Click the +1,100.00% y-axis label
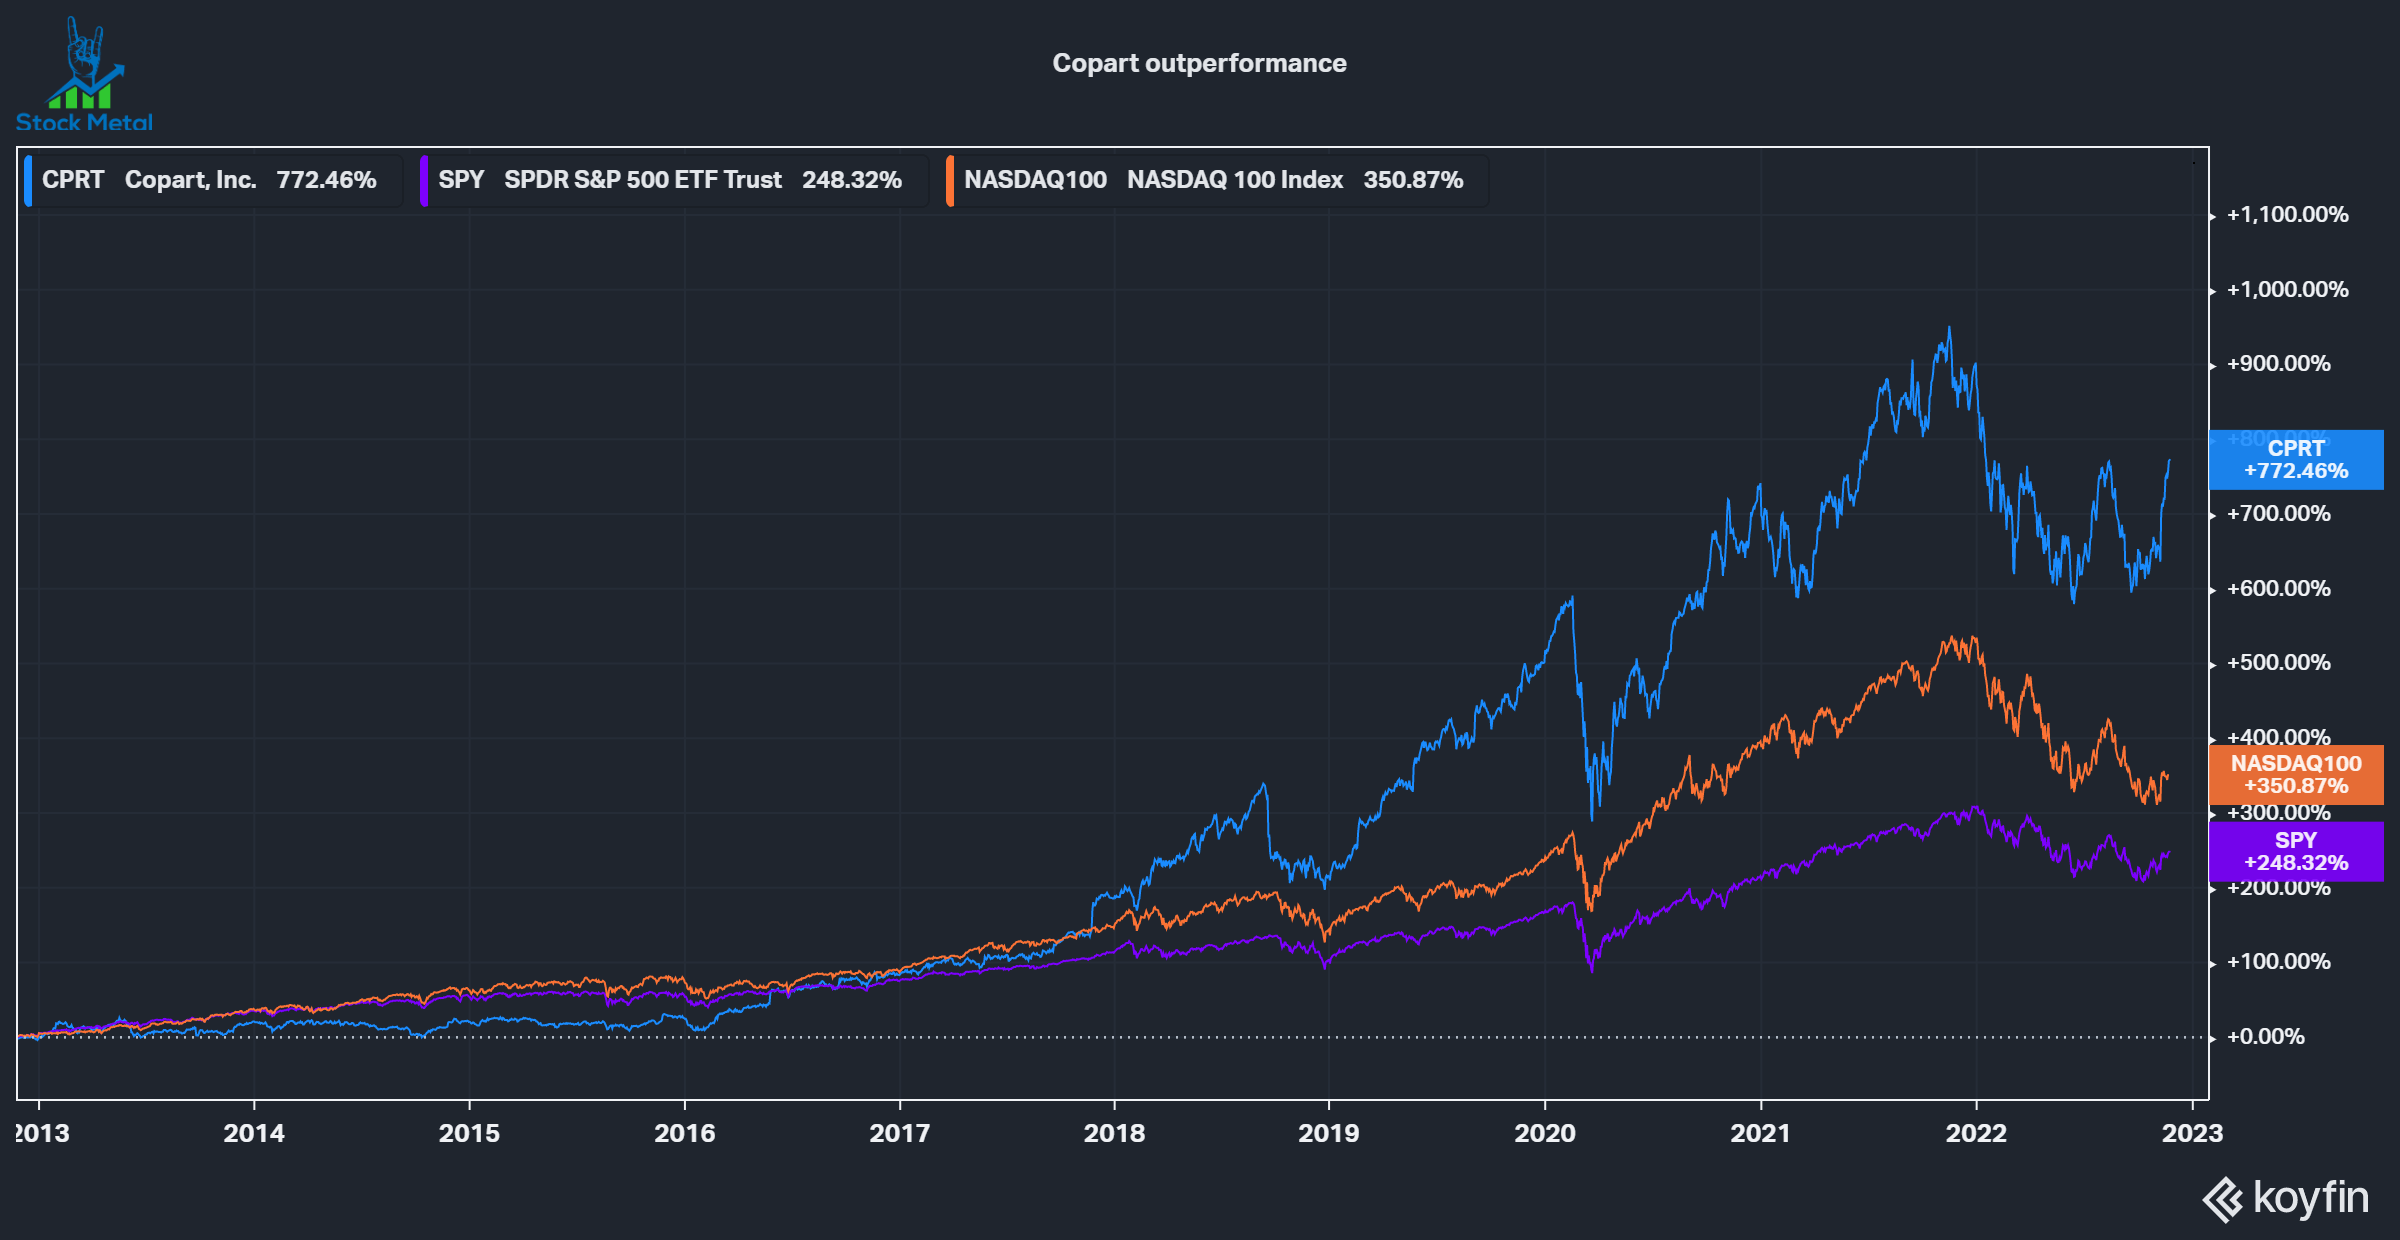This screenshot has width=2400, height=1240. [x=2287, y=215]
